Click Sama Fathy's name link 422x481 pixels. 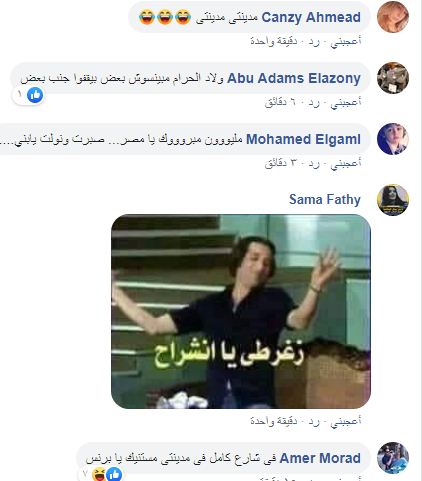(x=325, y=199)
